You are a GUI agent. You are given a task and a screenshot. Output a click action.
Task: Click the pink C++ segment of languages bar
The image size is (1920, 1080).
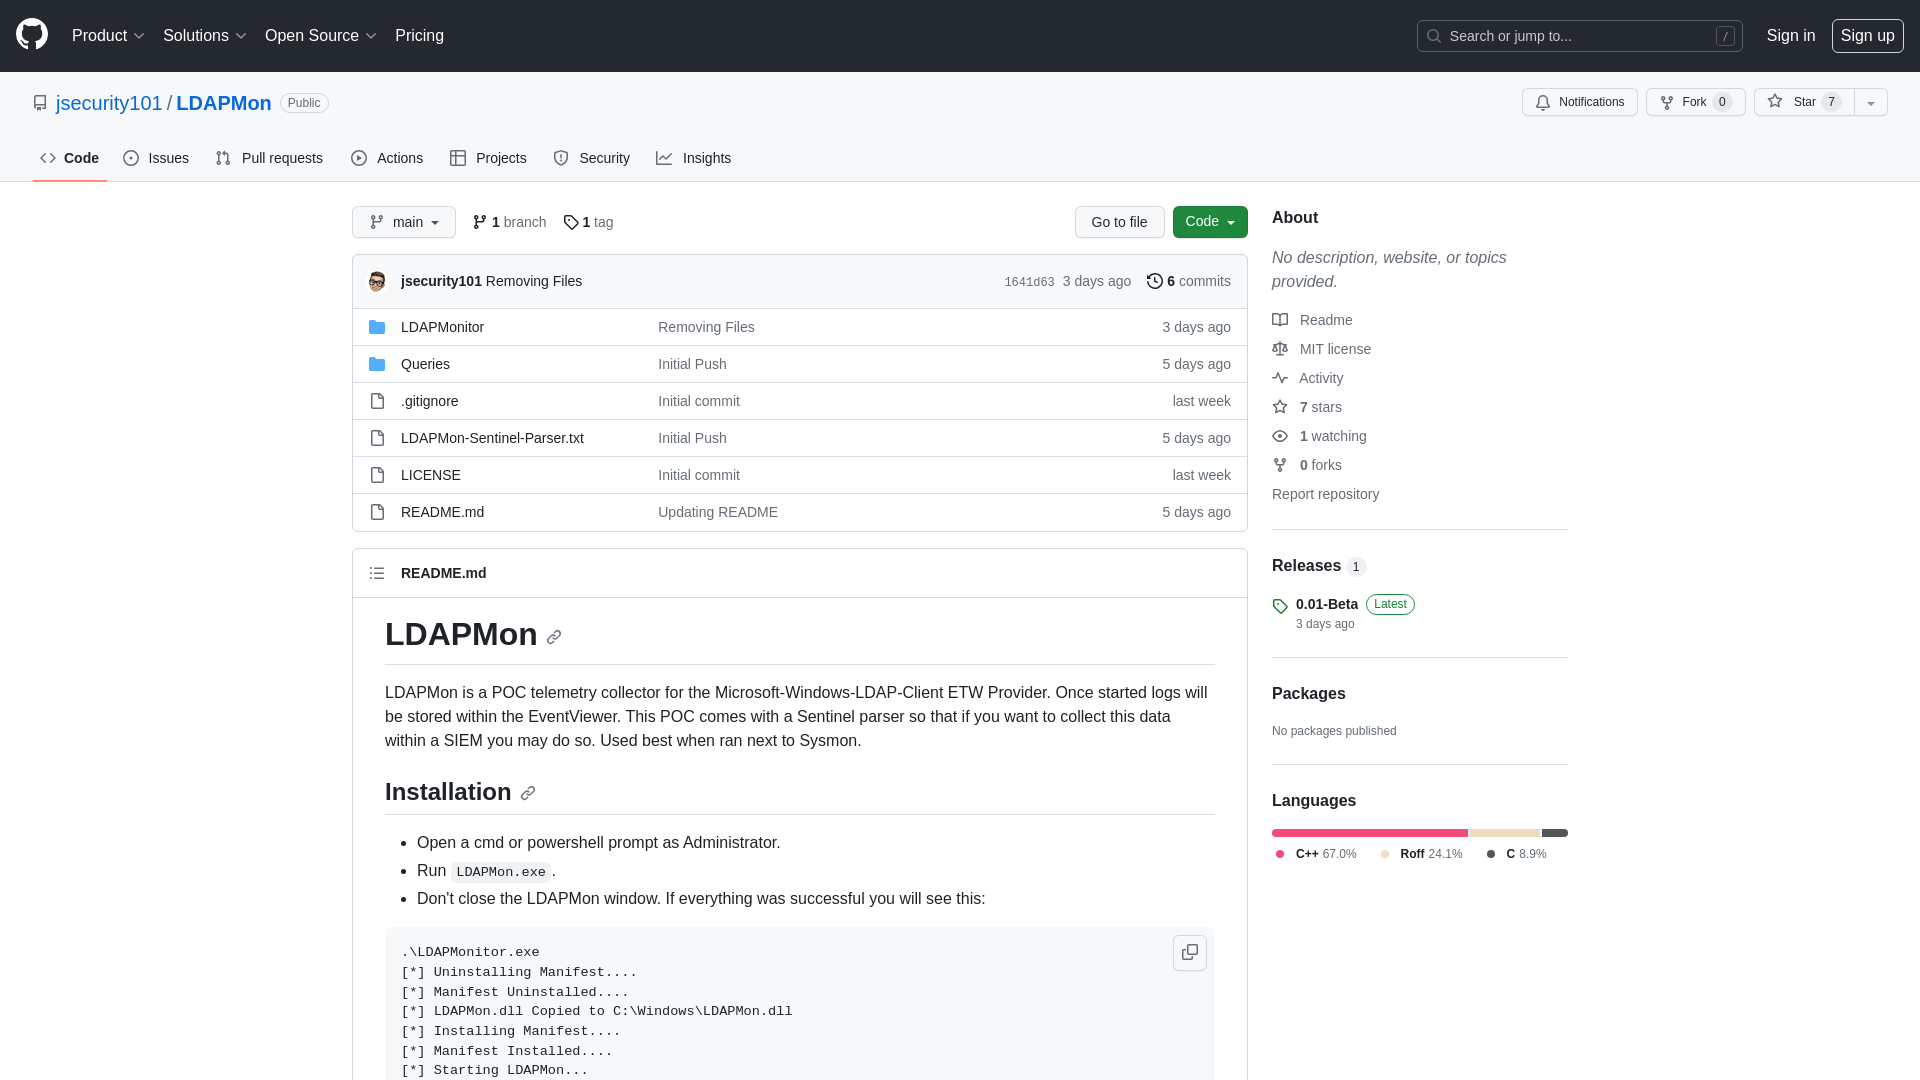point(1370,833)
